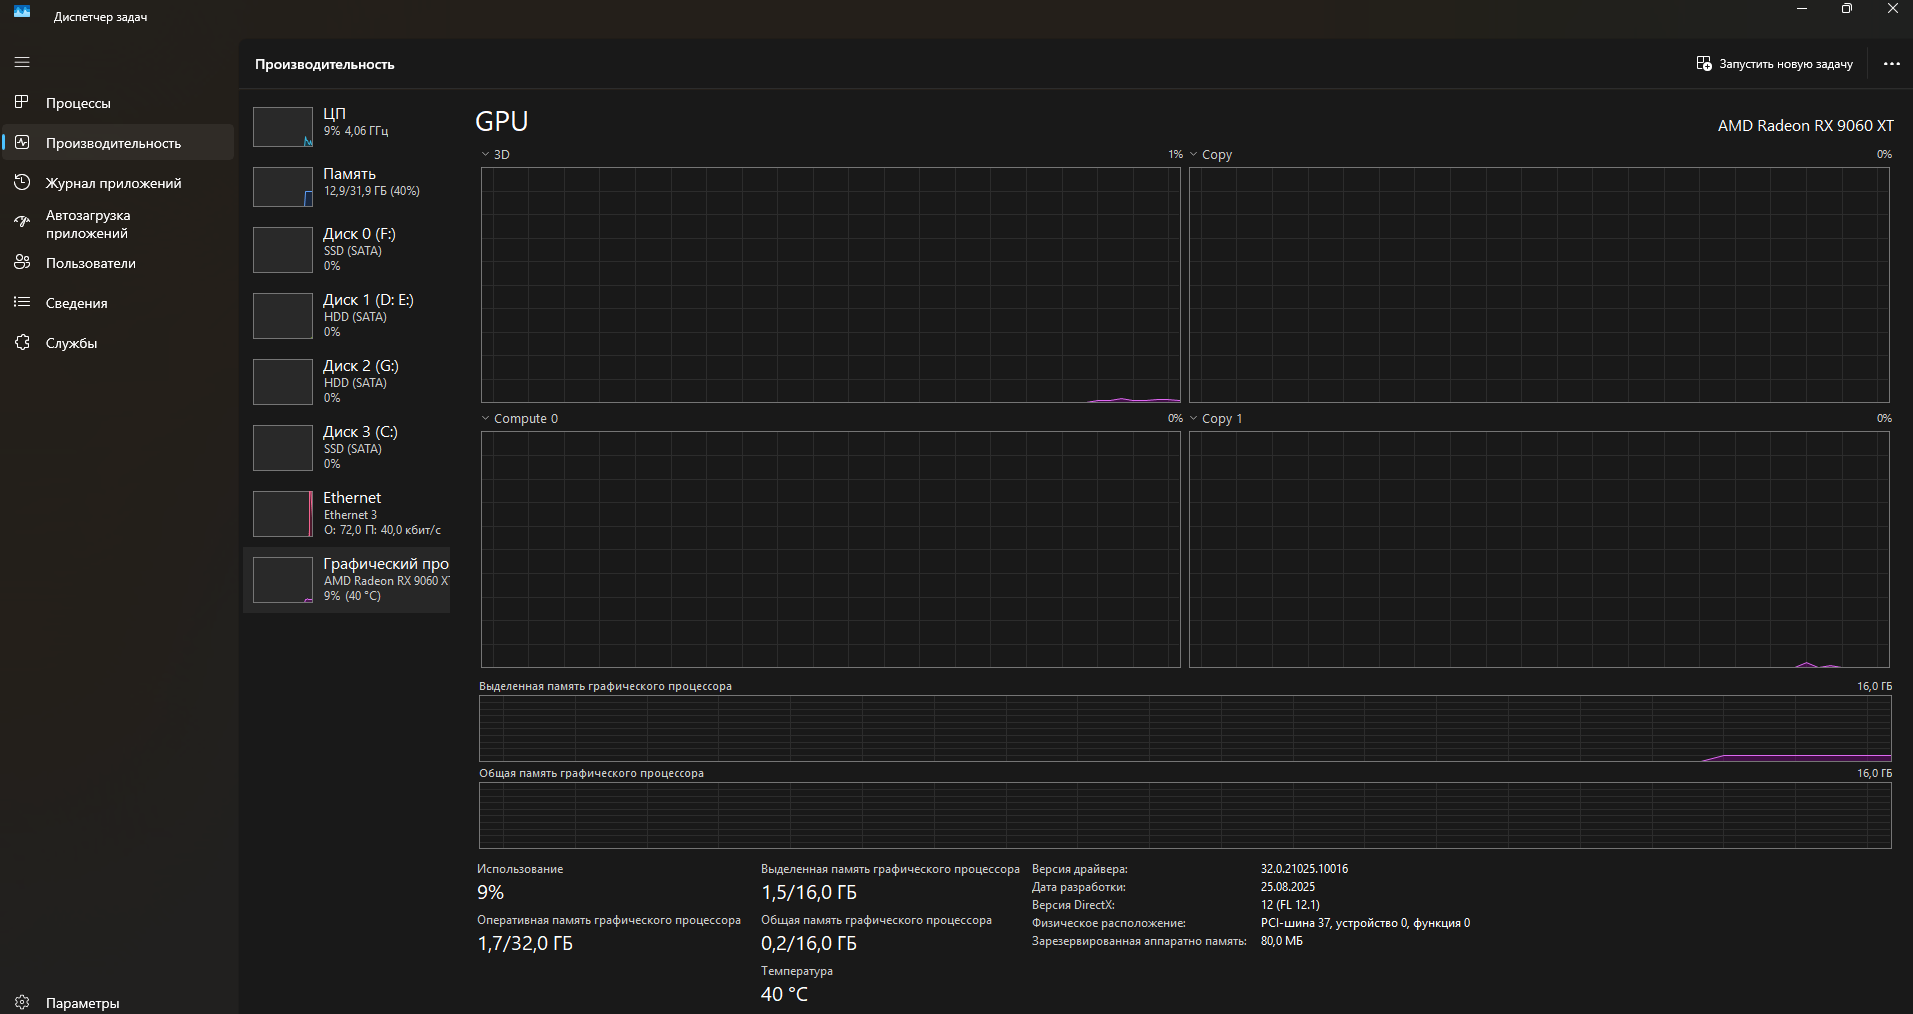Click the Пользователи users icon
This screenshot has height=1014, width=1913.
pyautogui.click(x=22, y=262)
